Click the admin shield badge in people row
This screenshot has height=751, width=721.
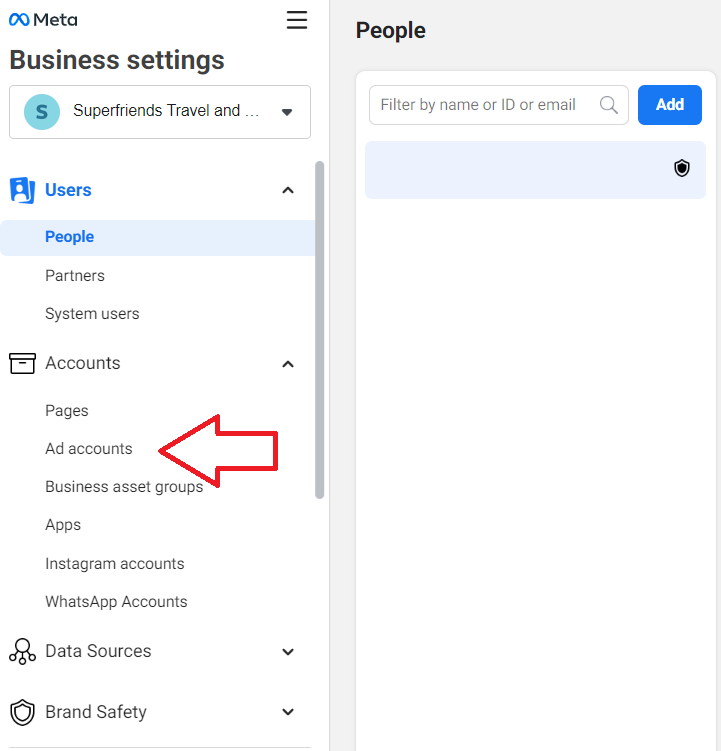click(x=682, y=168)
